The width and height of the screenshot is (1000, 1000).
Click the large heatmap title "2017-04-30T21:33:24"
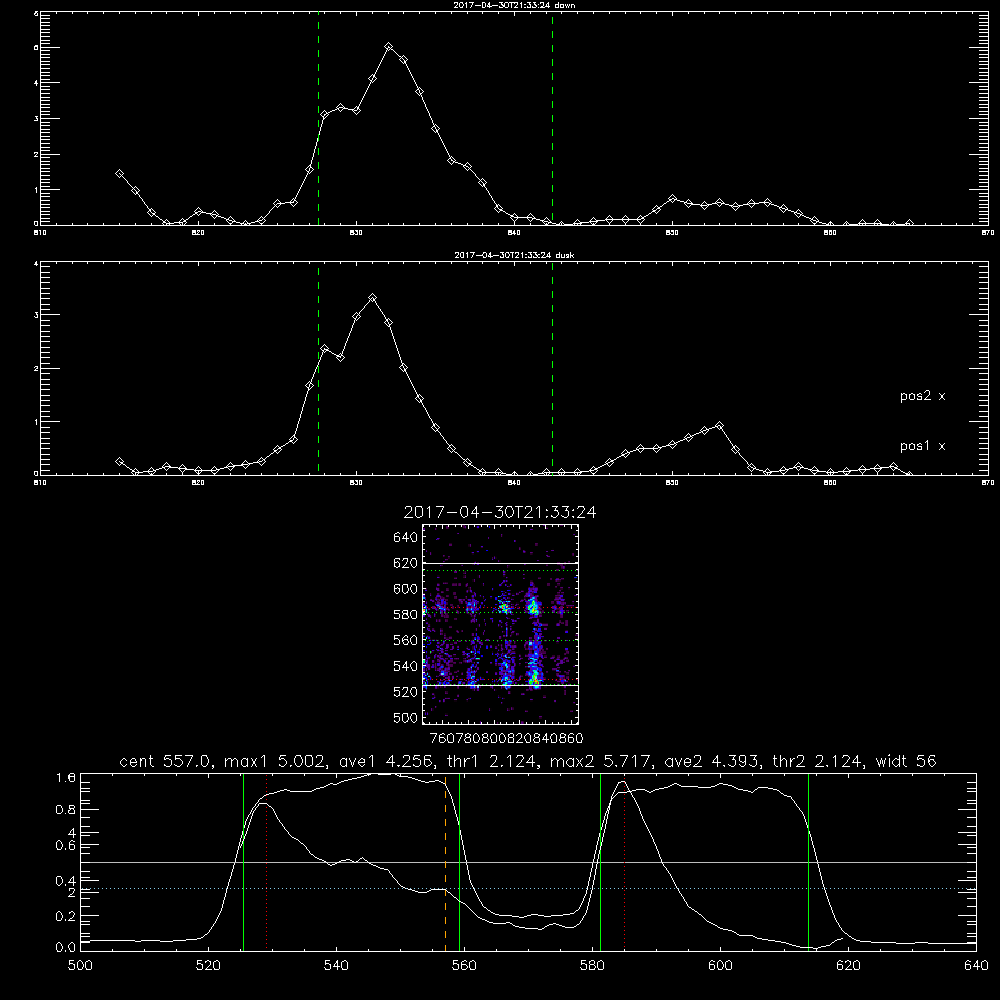click(x=500, y=512)
